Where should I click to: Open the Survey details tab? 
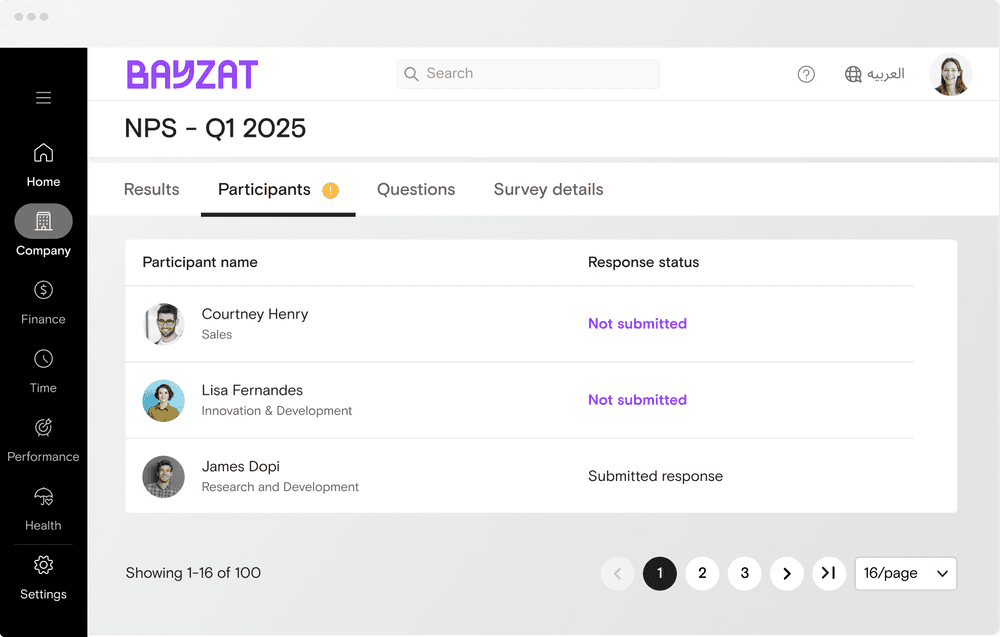pos(548,190)
